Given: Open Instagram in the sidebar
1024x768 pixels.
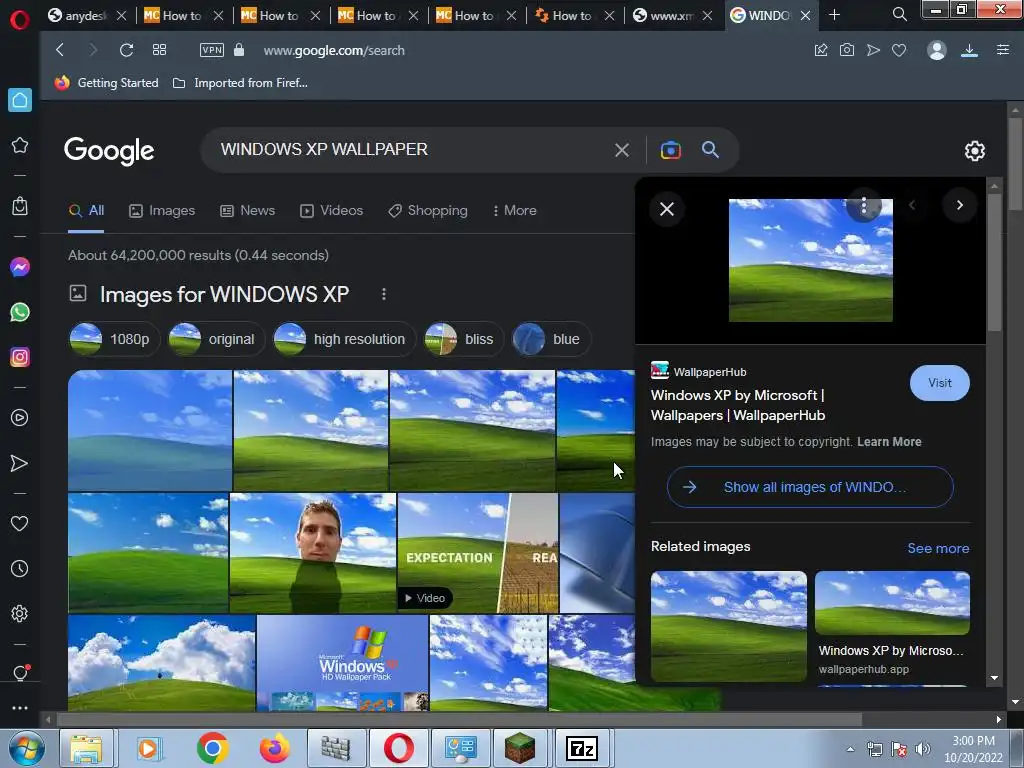Looking at the screenshot, I should (x=20, y=357).
